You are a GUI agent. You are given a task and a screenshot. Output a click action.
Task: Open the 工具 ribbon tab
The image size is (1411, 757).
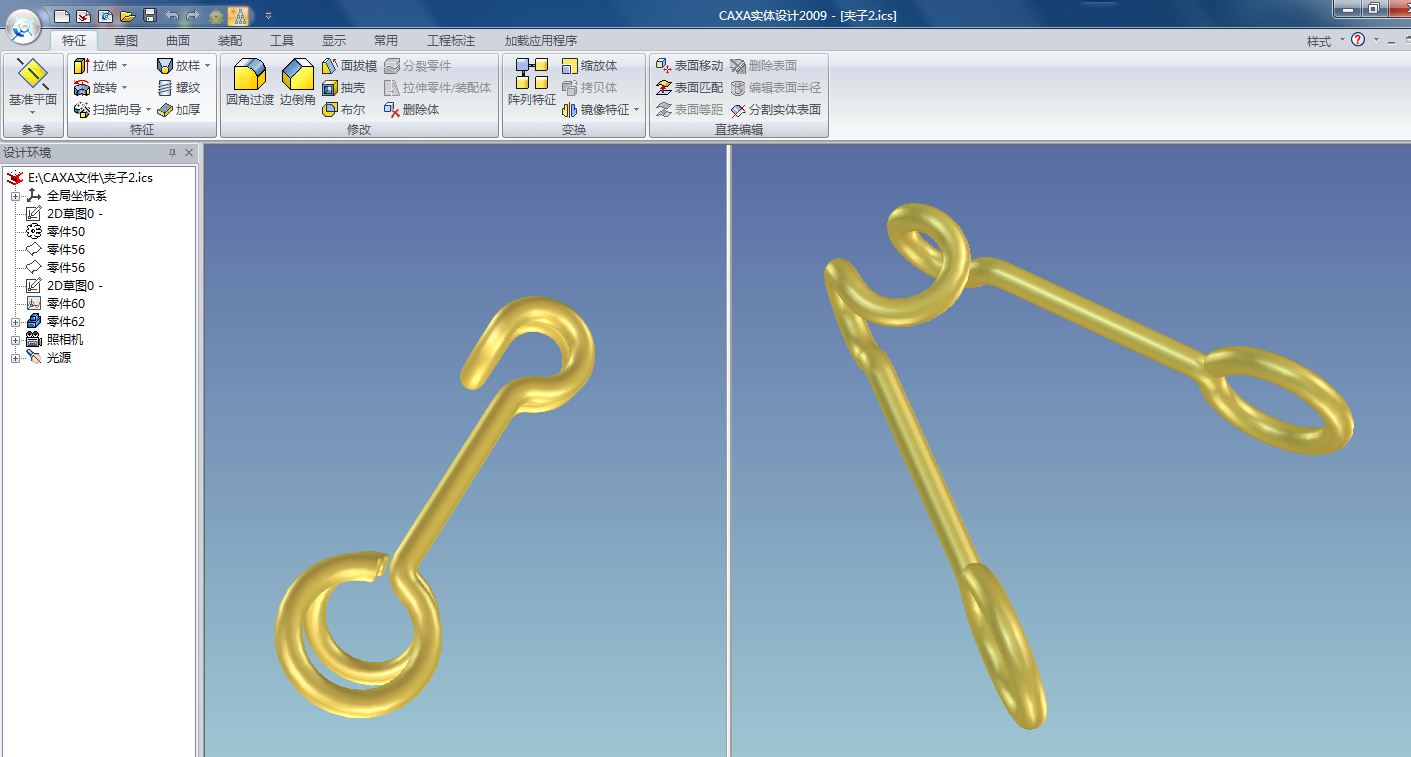coord(282,41)
